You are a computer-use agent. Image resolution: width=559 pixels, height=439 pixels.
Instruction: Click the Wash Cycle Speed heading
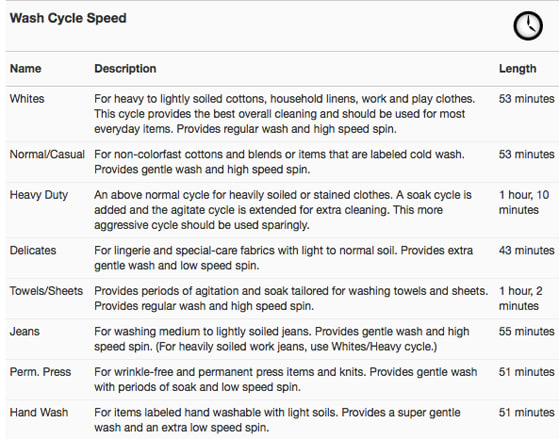[x=68, y=18]
